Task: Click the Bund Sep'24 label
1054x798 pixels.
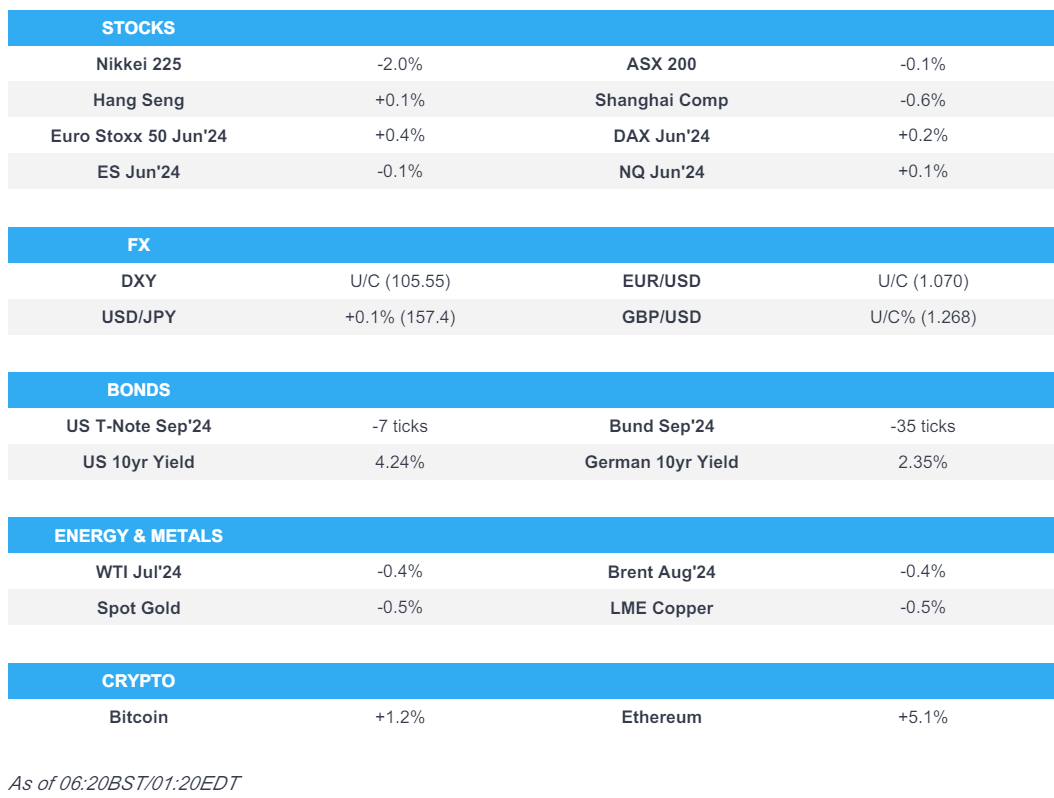Action: pyautogui.click(x=661, y=426)
